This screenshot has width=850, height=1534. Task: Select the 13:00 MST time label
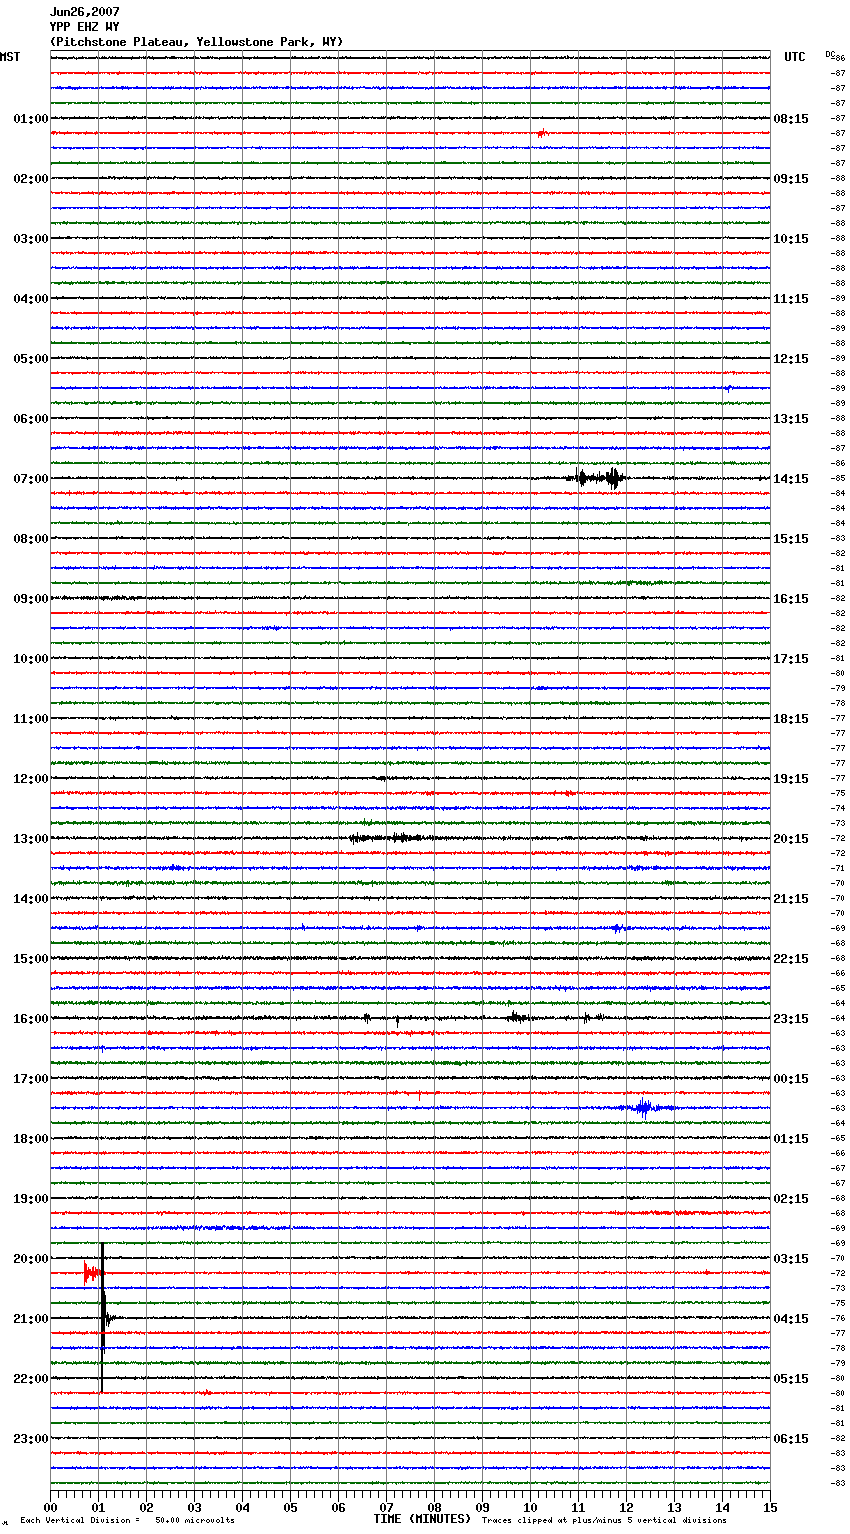(x=31, y=839)
